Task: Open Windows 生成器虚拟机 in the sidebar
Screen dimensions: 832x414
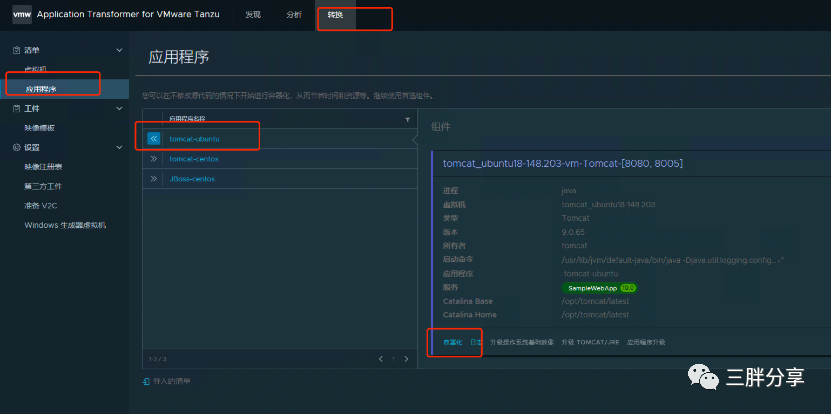Action: (x=65, y=225)
